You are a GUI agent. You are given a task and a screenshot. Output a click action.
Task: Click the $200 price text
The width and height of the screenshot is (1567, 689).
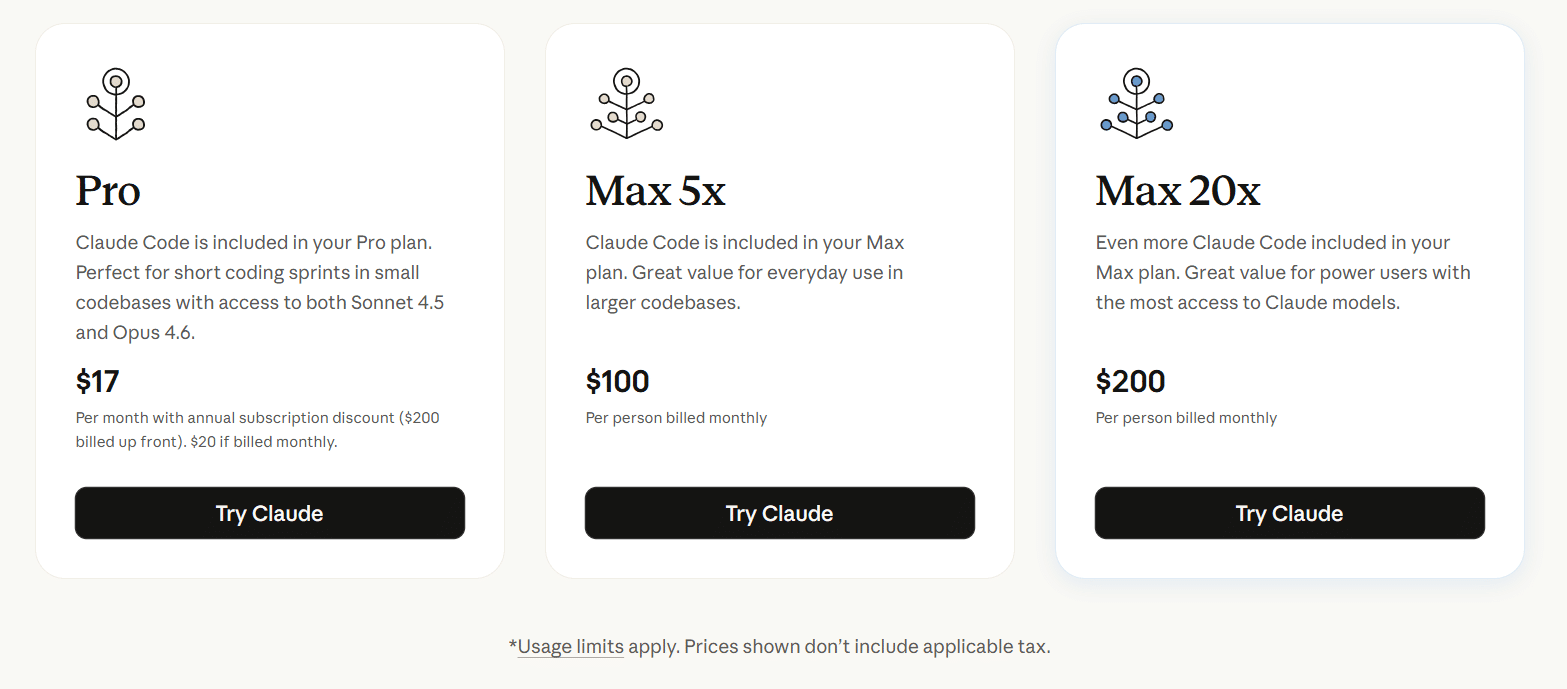point(1131,381)
